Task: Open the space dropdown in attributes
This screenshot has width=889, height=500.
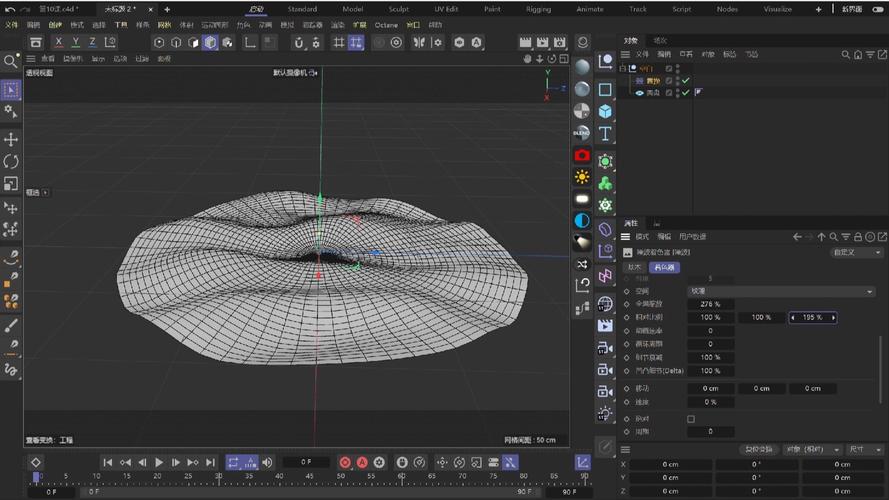Action: [781, 291]
